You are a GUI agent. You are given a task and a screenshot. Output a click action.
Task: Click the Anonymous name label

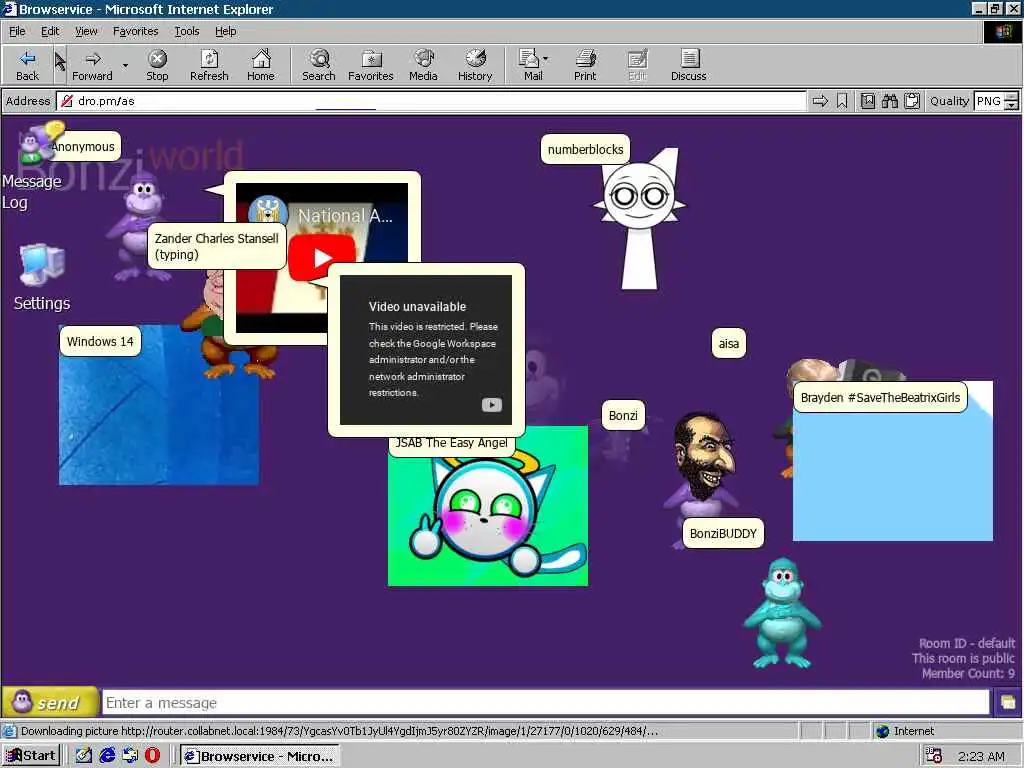click(83, 146)
